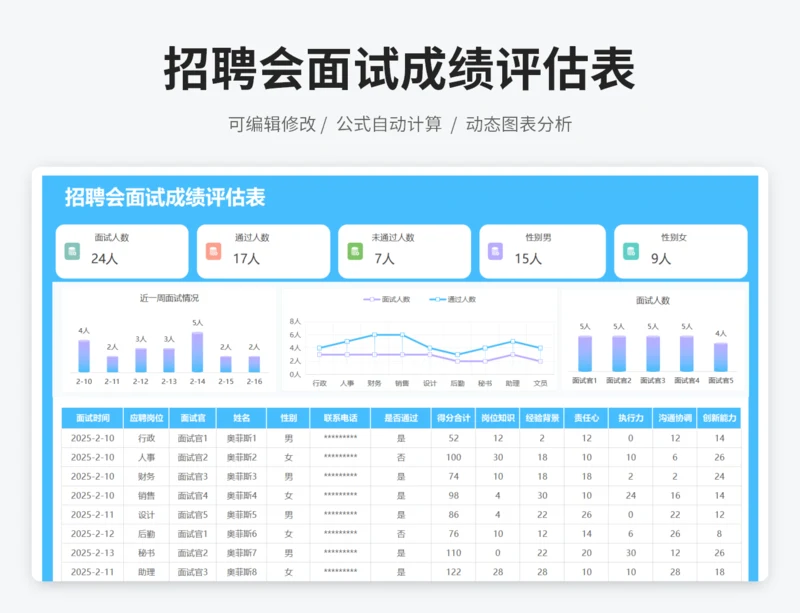Click the tallest 2-14 bar in the weekly chart

[x=196, y=350]
